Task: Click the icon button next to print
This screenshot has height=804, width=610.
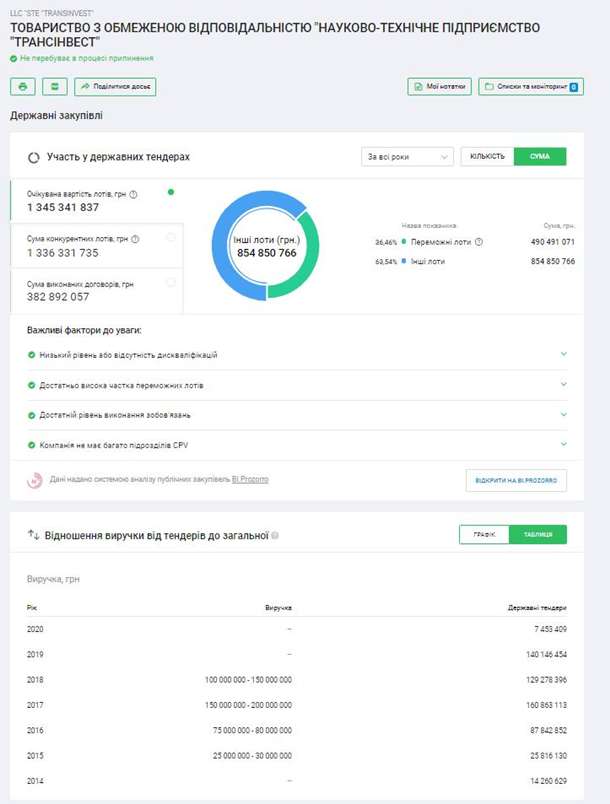Action: 54,87
